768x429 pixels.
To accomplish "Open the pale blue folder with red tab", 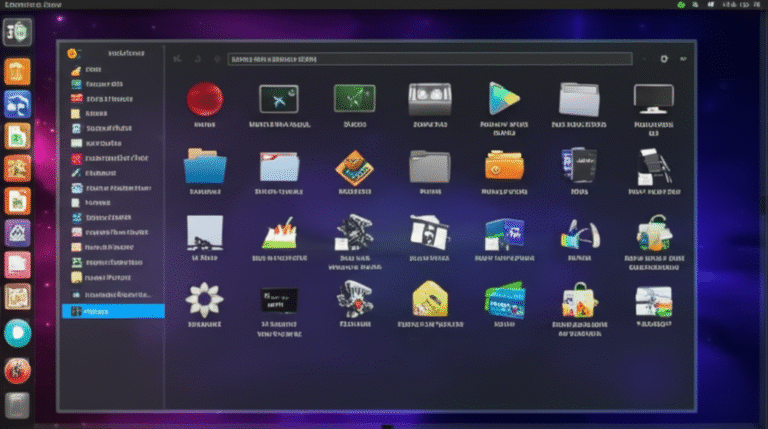I will coord(279,167).
